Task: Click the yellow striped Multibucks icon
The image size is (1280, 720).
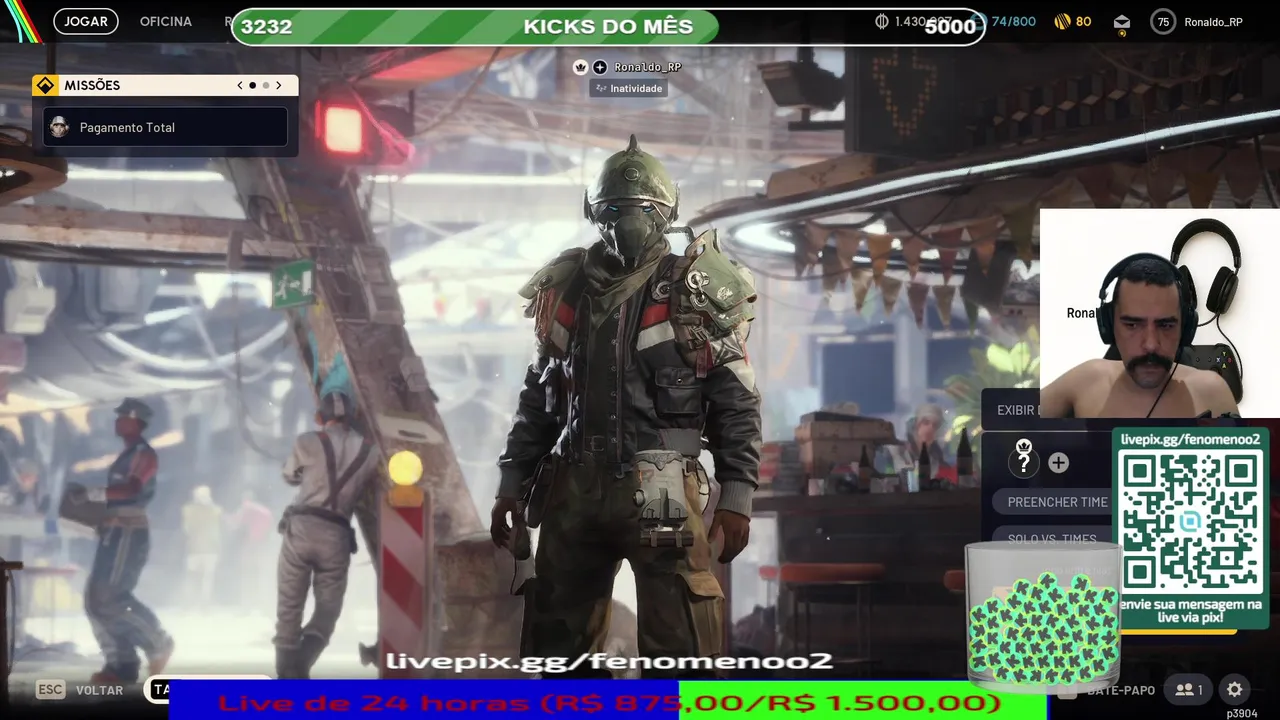Action: [1062, 21]
